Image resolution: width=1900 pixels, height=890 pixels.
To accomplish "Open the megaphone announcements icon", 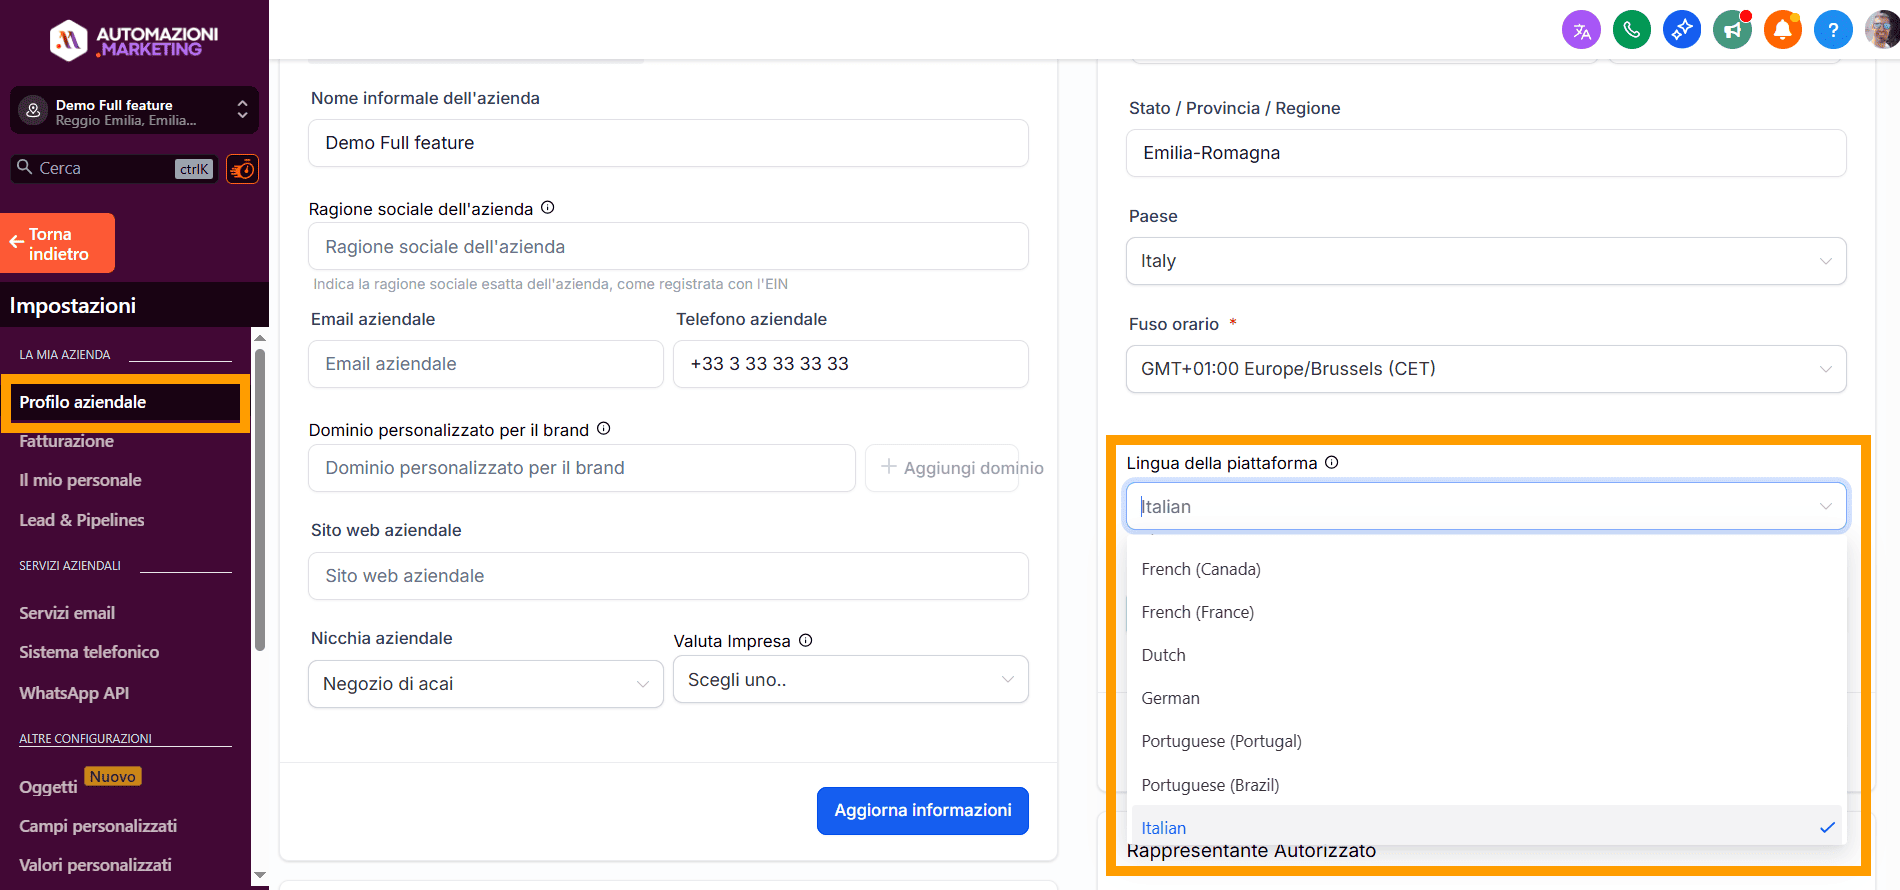I will point(1732,30).
